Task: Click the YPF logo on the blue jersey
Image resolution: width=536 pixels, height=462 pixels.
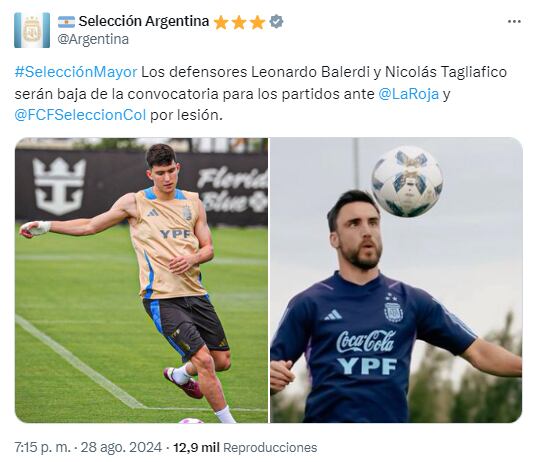Action: click(366, 366)
